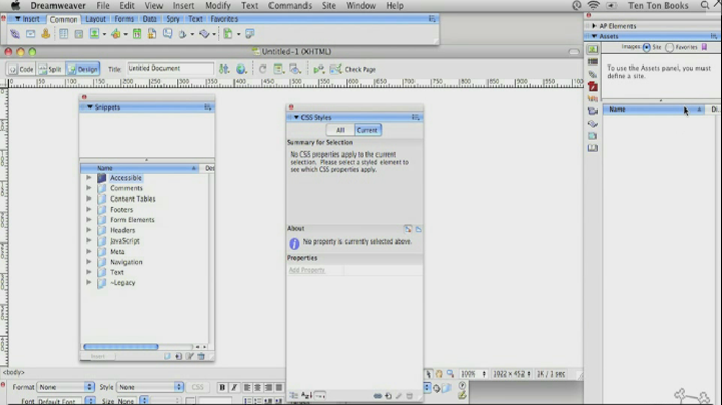Click the Insert Div Tag icon
Screen dimensions: 722x405
pyautogui.click(x=79, y=34)
